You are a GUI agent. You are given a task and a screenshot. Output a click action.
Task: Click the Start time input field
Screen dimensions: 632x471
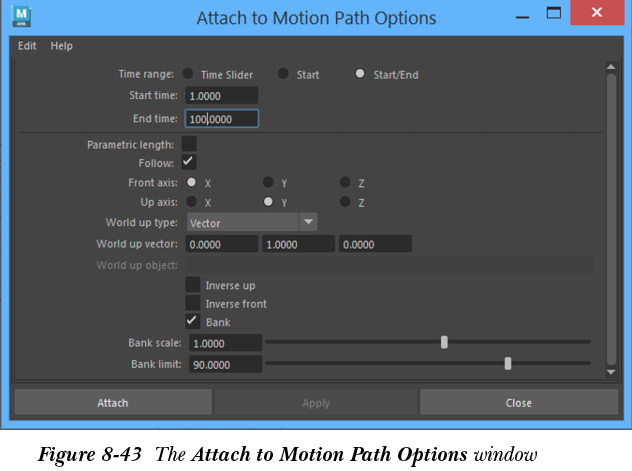[221, 95]
